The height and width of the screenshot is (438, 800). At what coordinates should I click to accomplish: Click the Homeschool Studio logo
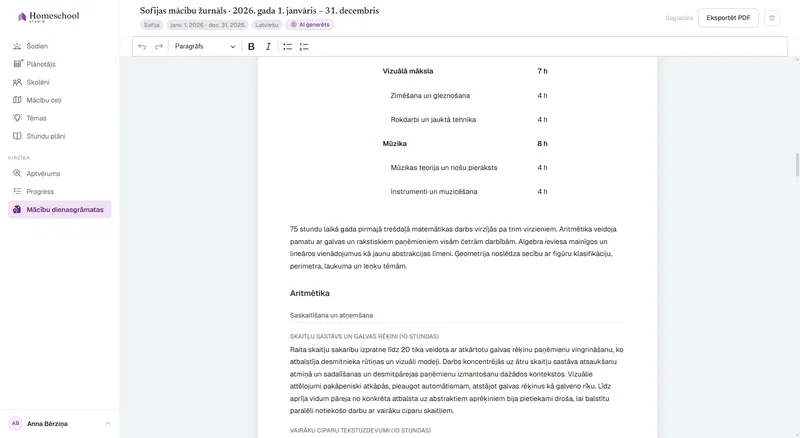click(x=48, y=16)
